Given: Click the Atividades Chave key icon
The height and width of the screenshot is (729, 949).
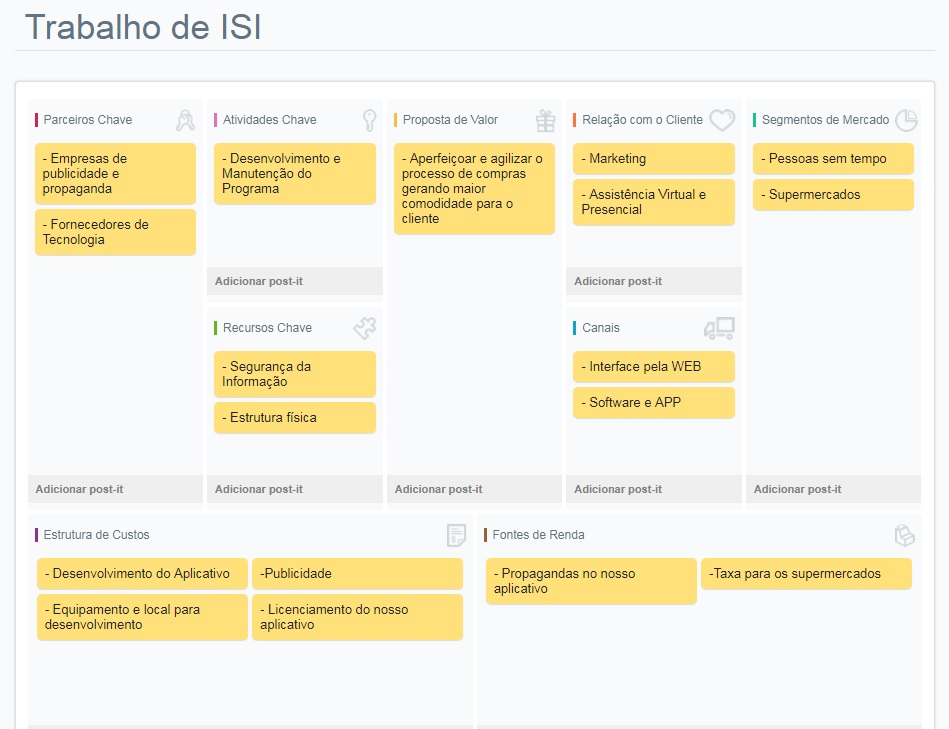Looking at the screenshot, I should pyautogui.click(x=369, y=120).
